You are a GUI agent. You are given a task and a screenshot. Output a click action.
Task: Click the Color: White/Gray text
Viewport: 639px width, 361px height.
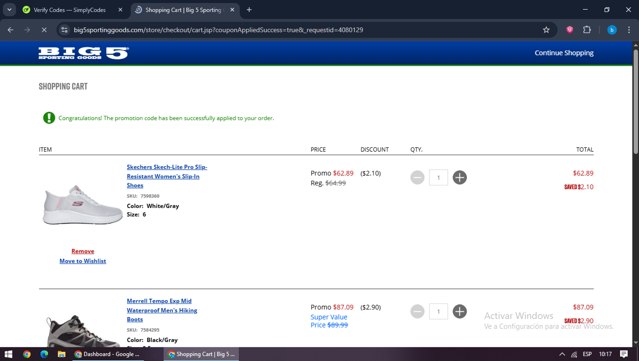click(153, 206)
